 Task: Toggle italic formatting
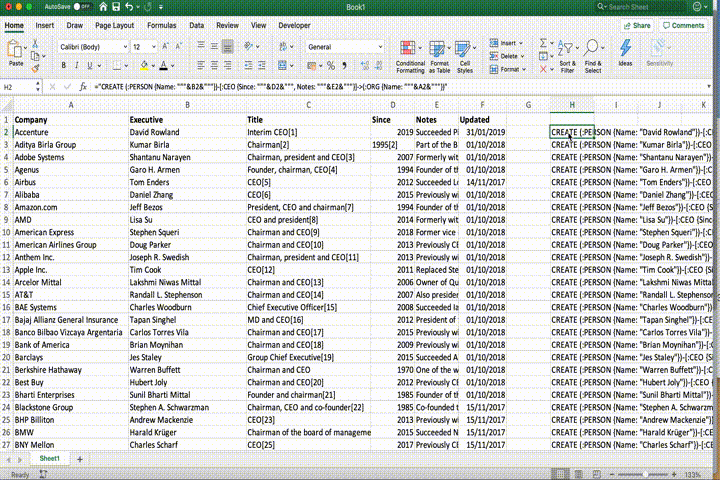pos(76,66)
